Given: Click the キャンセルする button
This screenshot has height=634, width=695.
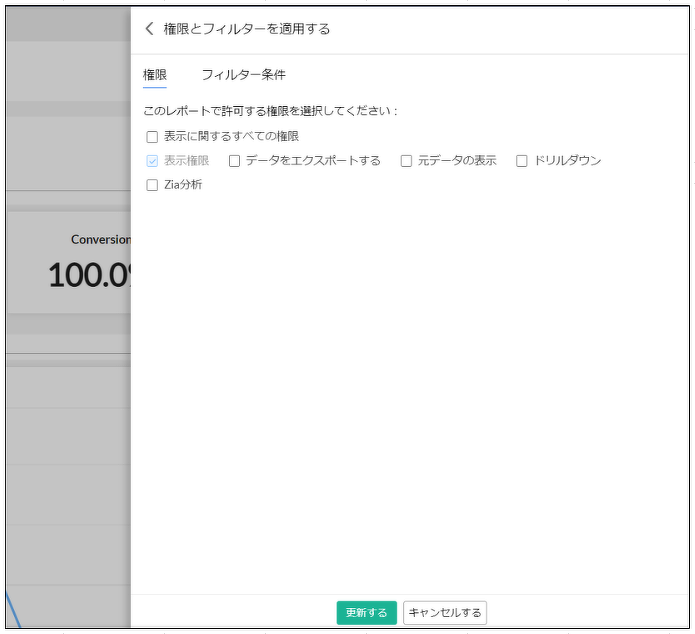Looking at the screenshot, I should click(445, 613).
